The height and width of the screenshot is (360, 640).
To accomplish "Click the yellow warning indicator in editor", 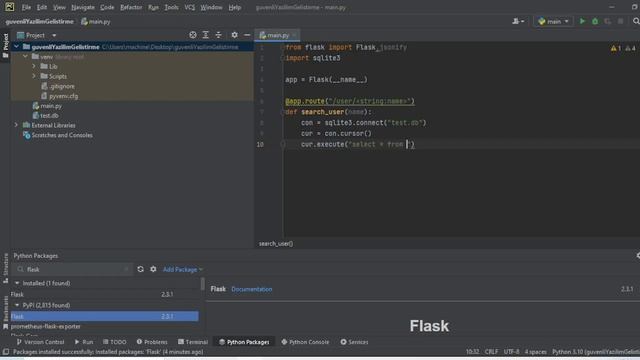I will point(616,48).
